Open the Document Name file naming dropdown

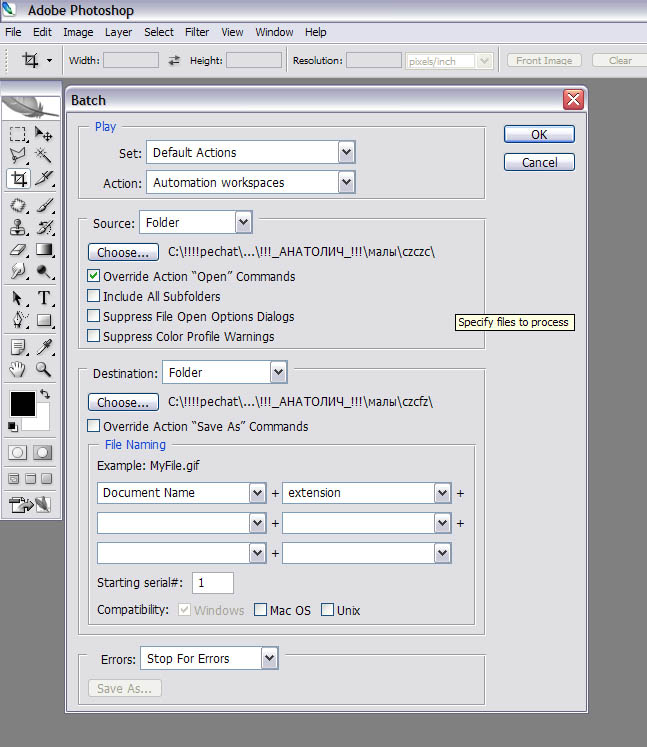coord(182,493)
